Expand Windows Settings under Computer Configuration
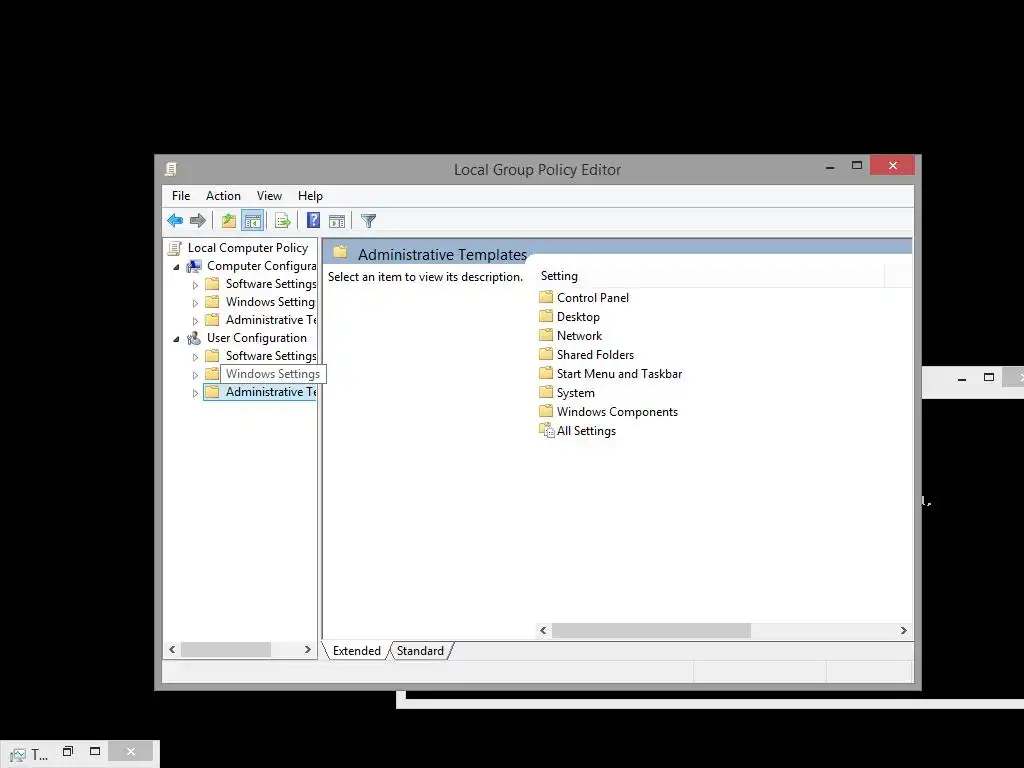 (x=195, y=303)
